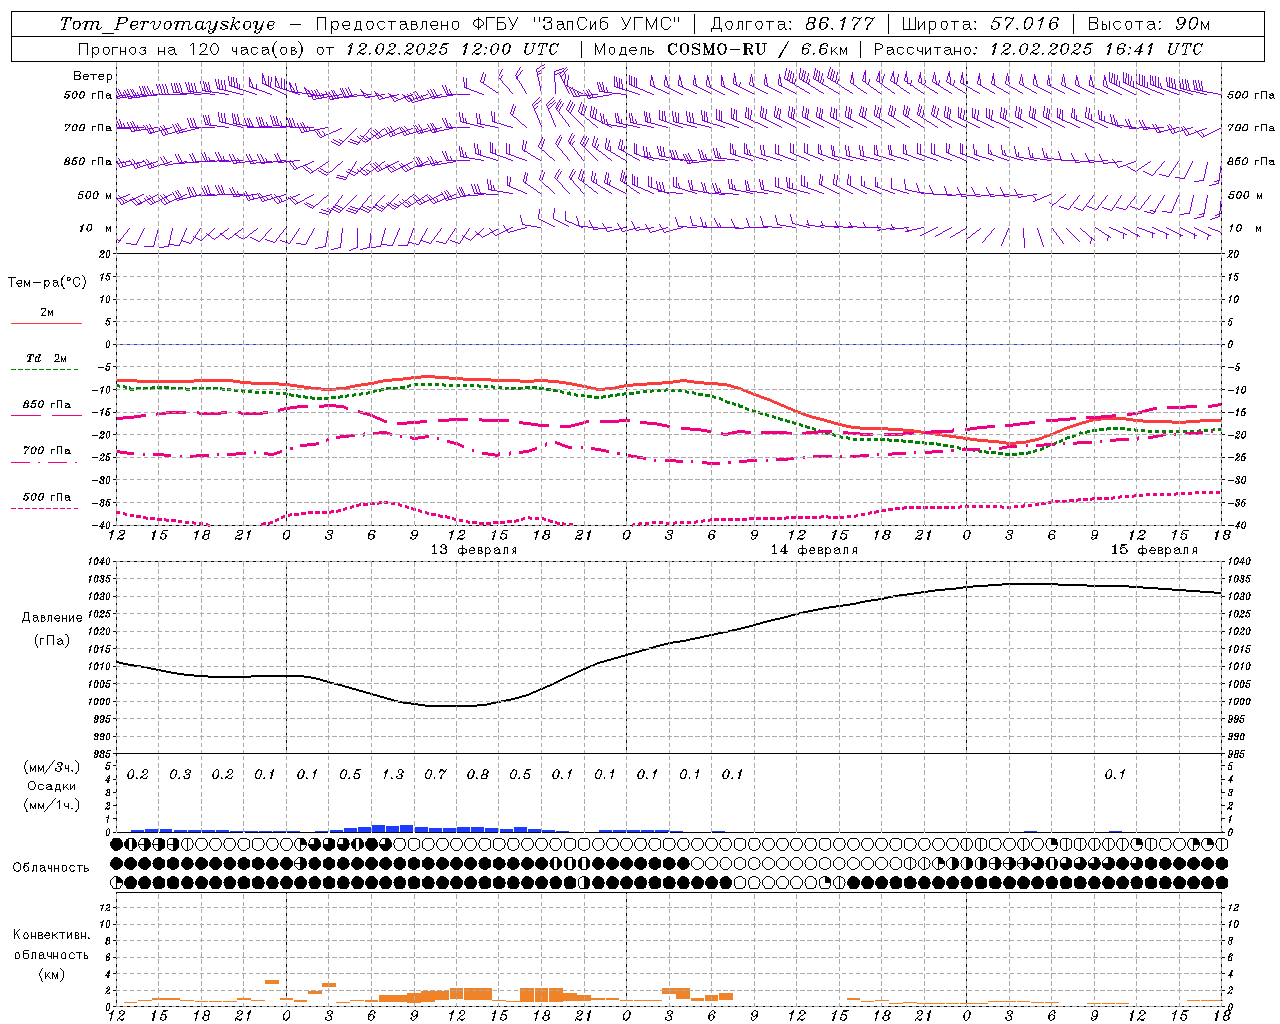
Task: Click the station title Tom_Pervomayskoye
Action: coord(167,24)
